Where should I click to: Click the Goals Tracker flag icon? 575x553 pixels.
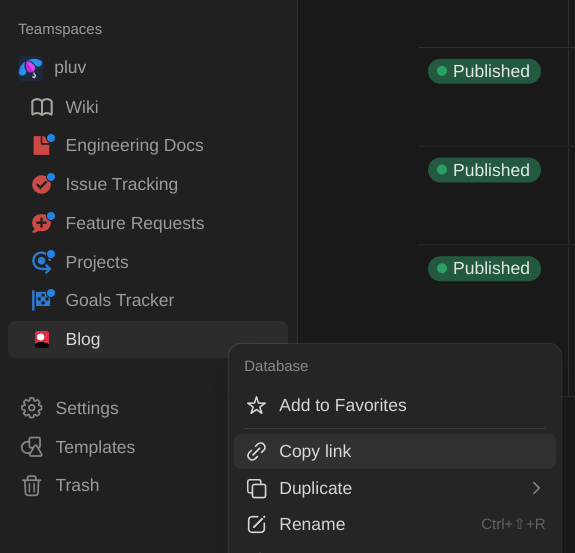point(43,300)
